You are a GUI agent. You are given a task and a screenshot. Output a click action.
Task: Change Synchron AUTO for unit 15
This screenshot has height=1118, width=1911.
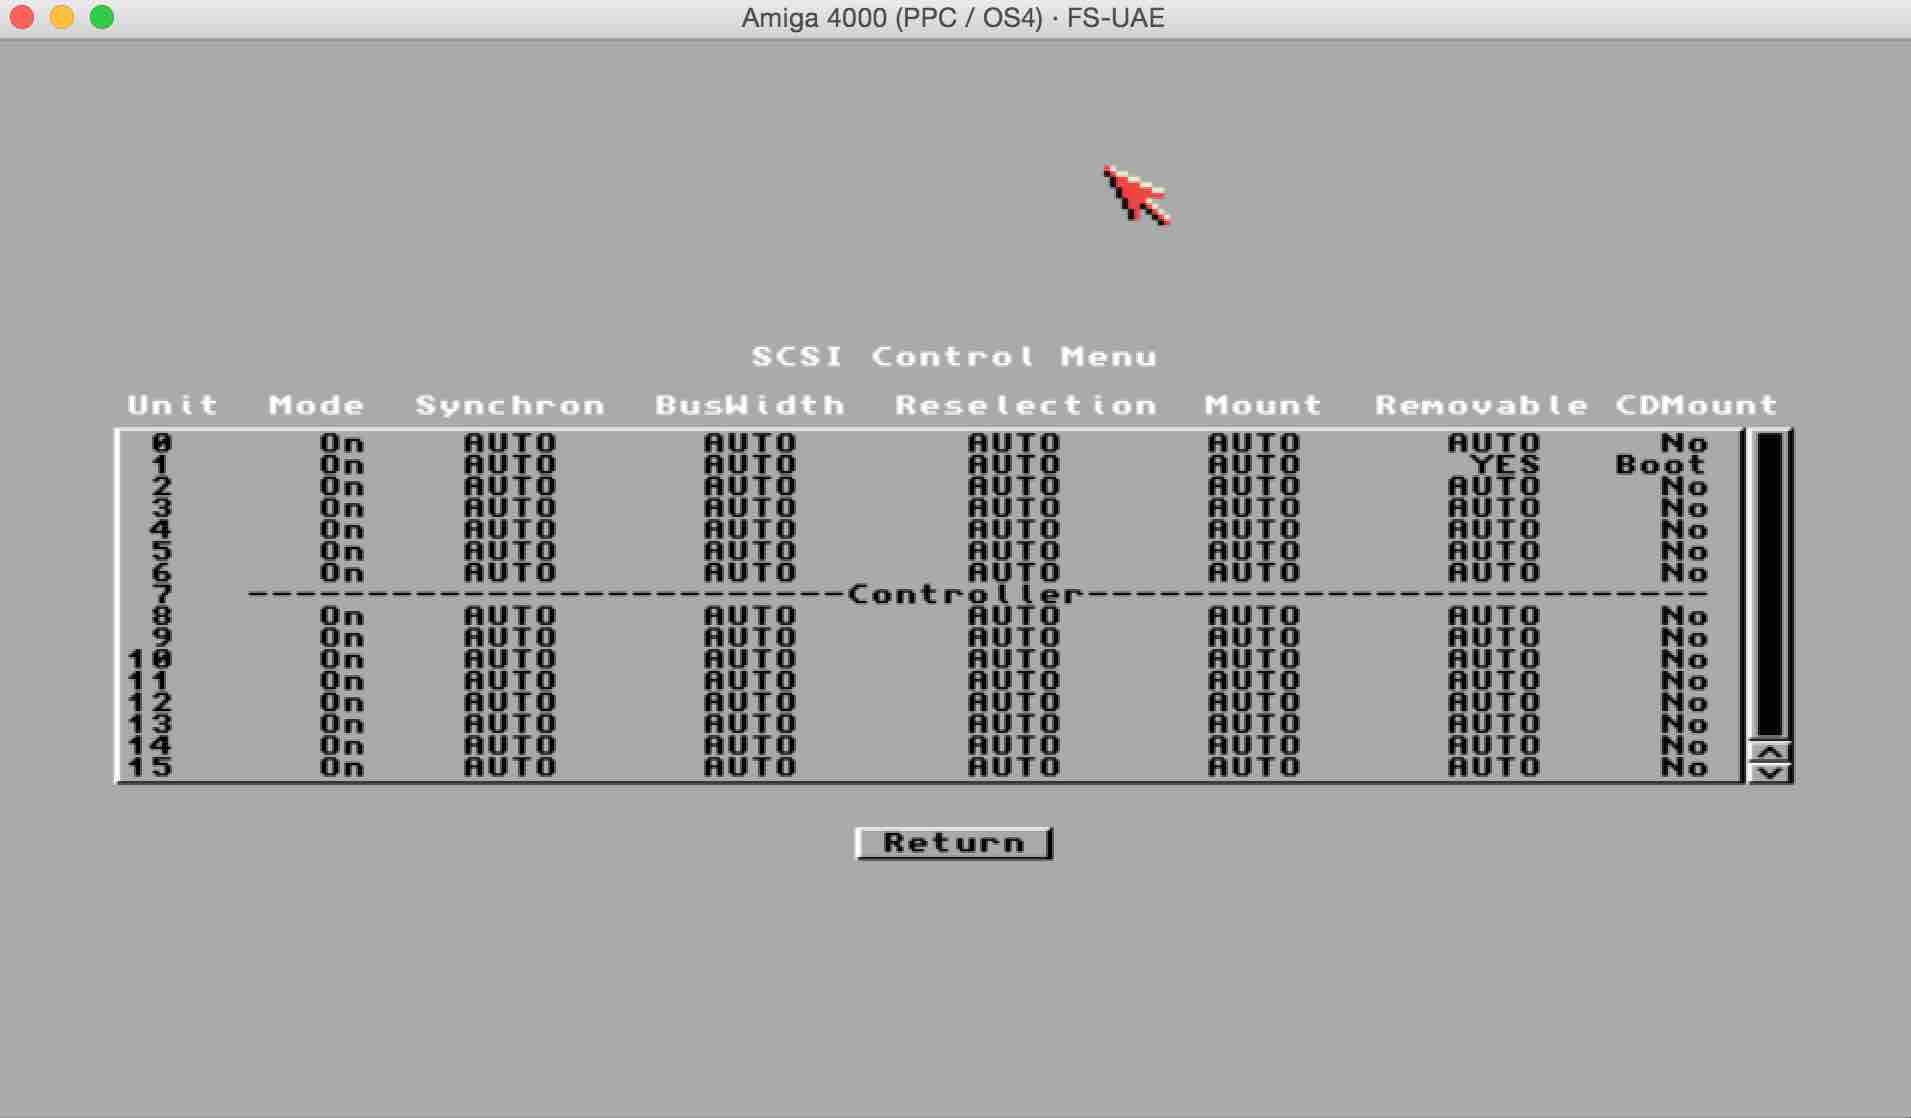[x=510, y=767]
